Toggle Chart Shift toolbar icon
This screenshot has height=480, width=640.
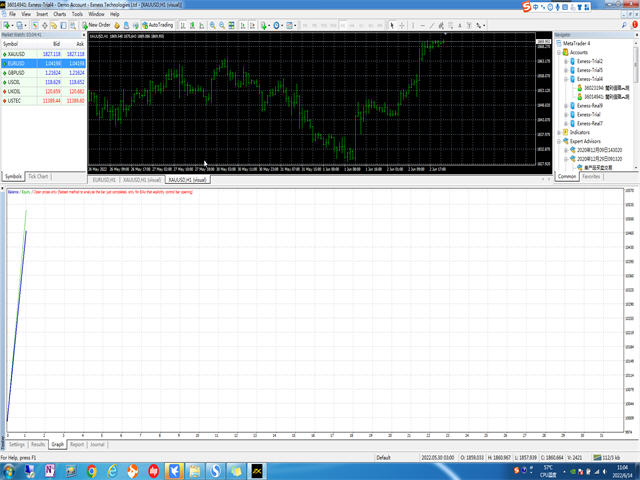click(x=252, y=25)
